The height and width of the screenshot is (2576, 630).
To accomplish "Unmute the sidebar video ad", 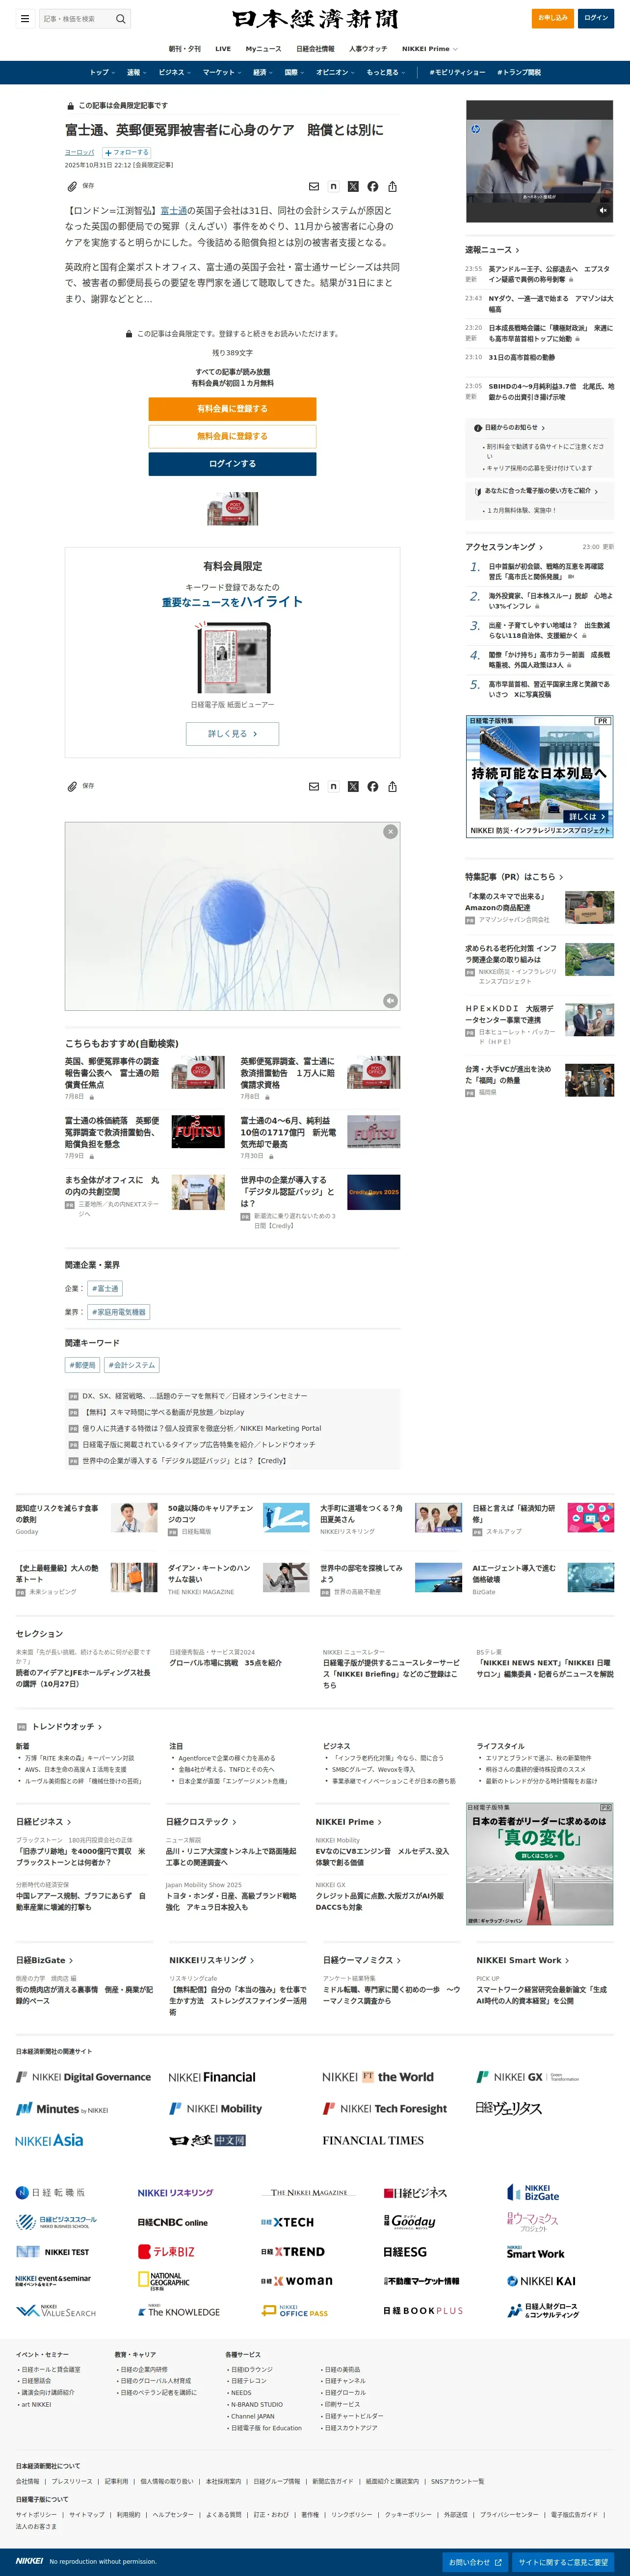I will pyautogui.click(x=603, y=211).
